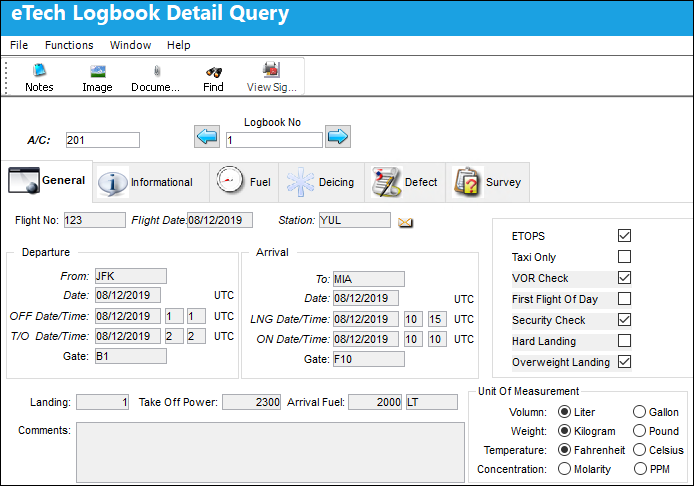Click the Landing count field
The image size is (694, 486).
102,402
